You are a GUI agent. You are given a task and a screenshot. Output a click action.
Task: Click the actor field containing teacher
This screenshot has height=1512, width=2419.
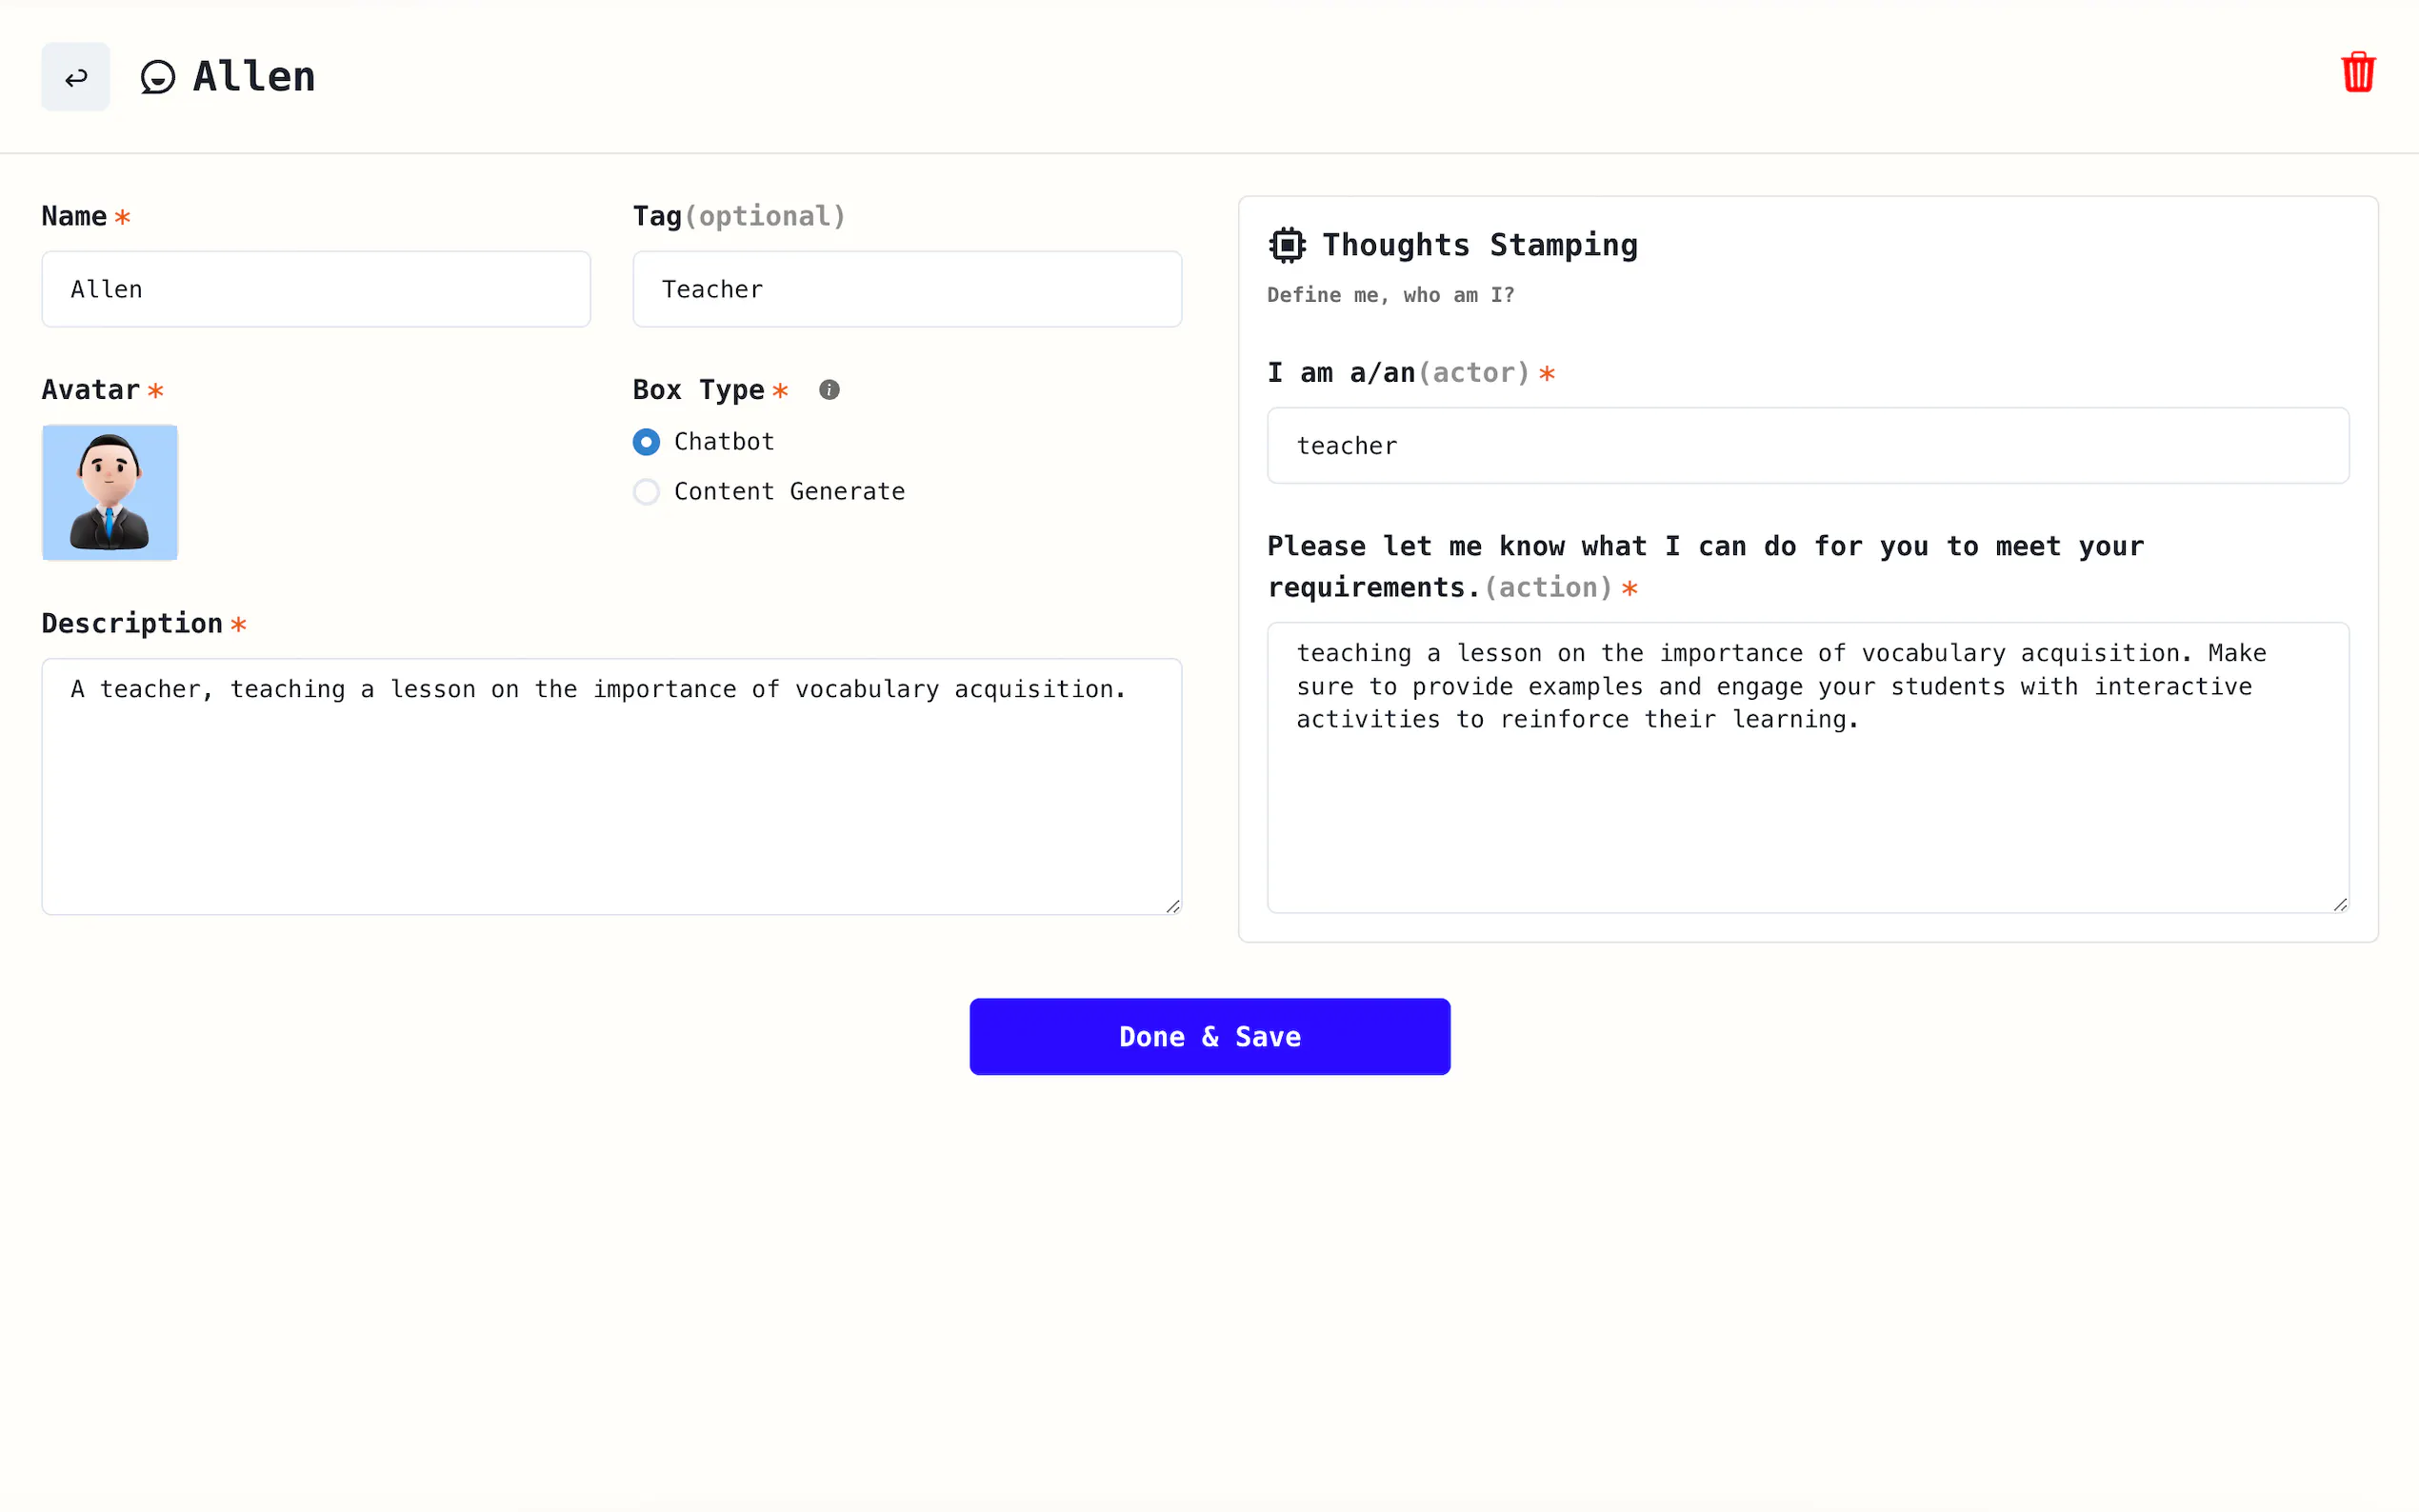point(1807,446)
